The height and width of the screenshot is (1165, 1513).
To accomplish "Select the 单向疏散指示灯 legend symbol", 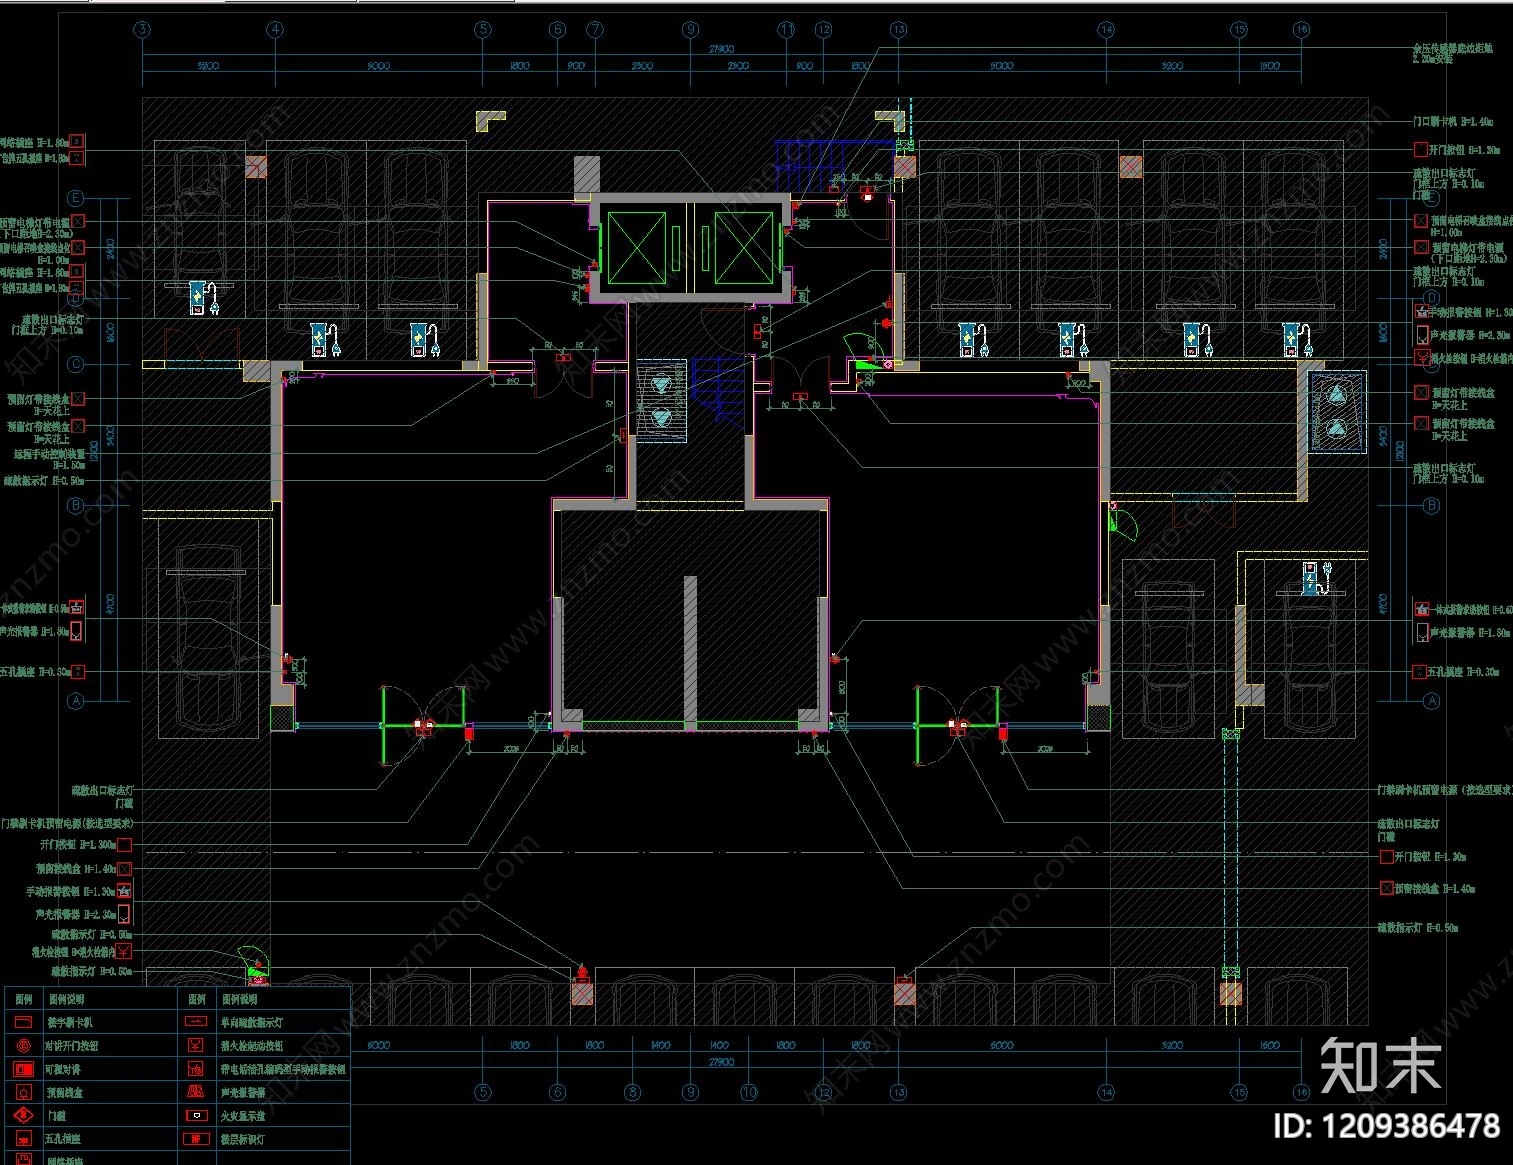I will click(196, 1022).
